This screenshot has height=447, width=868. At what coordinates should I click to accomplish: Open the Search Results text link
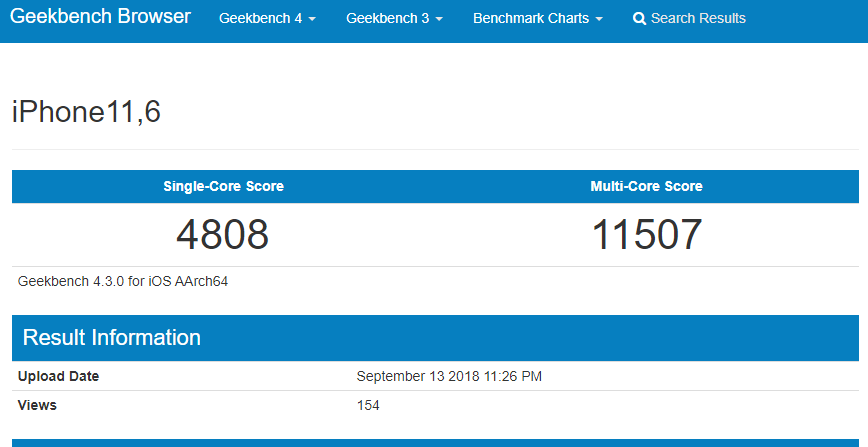(x=698, y=18)
